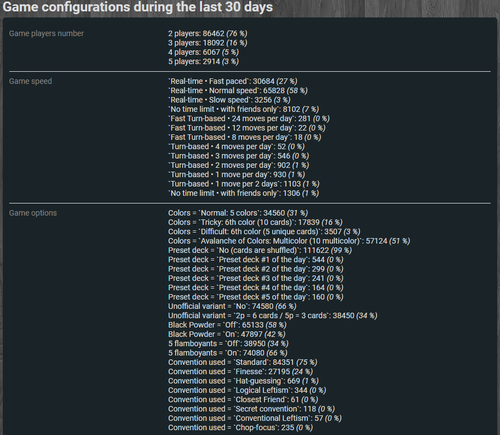Click 'Convention used = Conventional Leftism' line

pyautogui.click(x=255, y=418)
